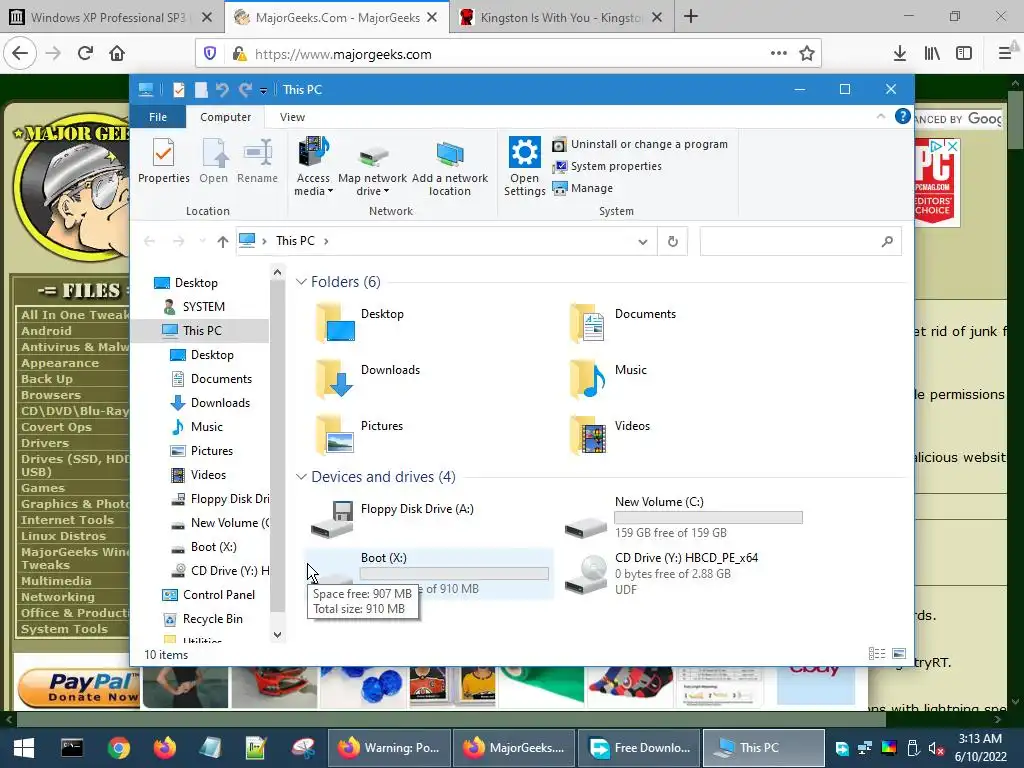Choose Add a network location
1024x768 pixels.
(449, 166)
